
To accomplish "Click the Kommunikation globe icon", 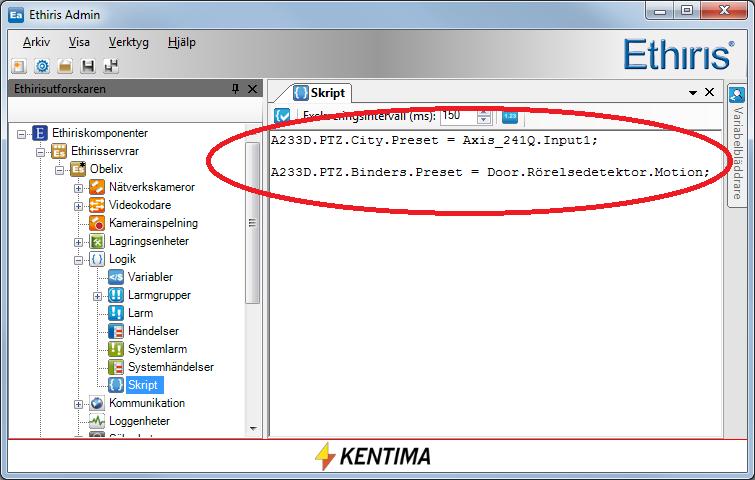I will 97,403.
